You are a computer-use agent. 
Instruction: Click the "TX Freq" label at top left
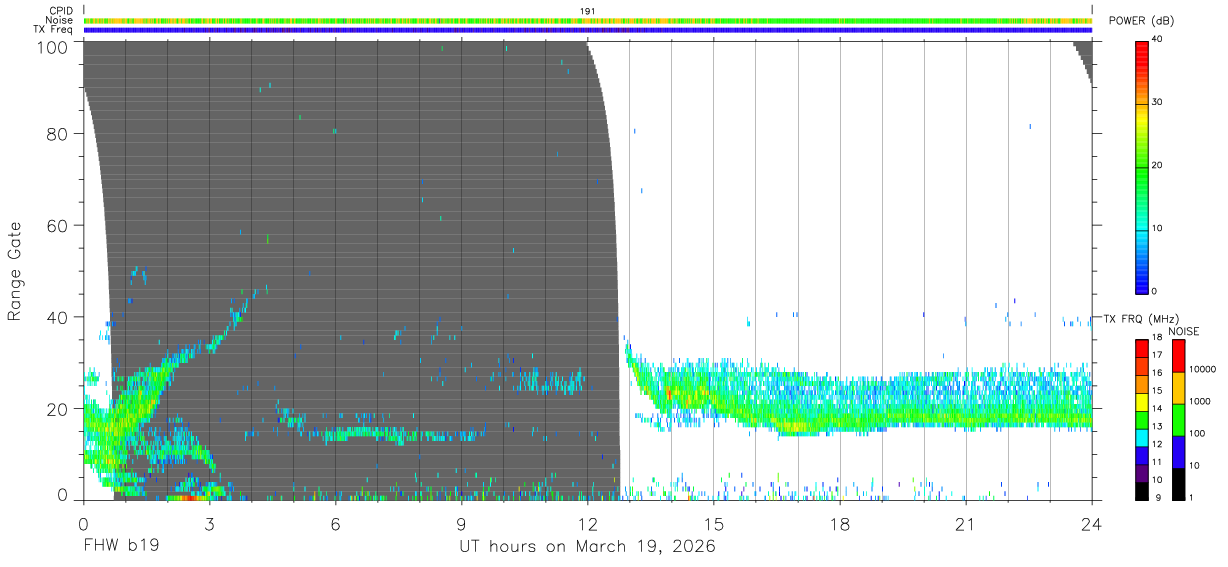tap(52, 29)
